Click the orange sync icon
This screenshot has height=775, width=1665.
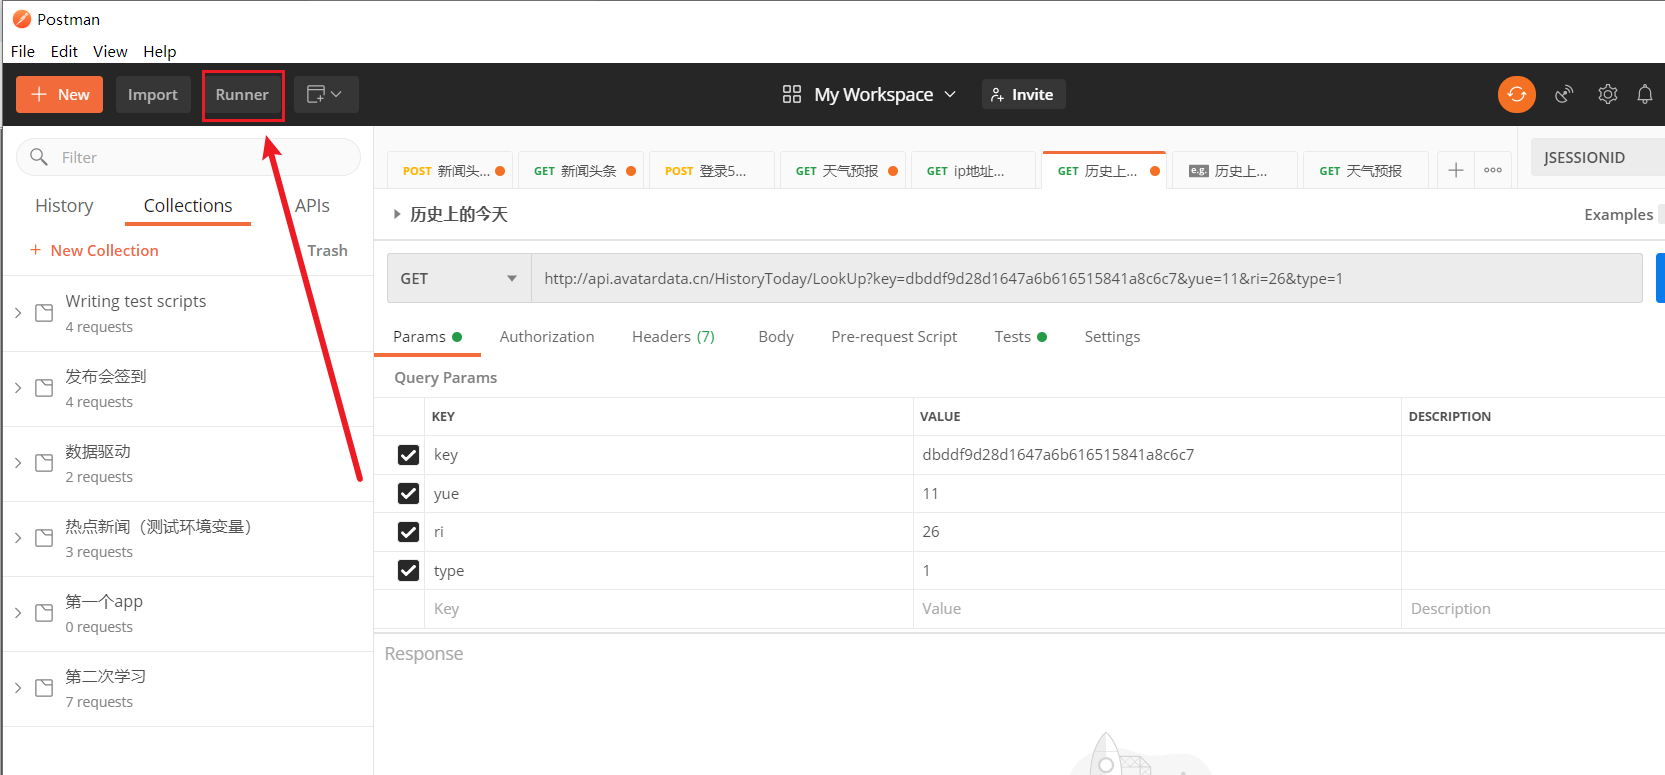tap(1516, 94)
